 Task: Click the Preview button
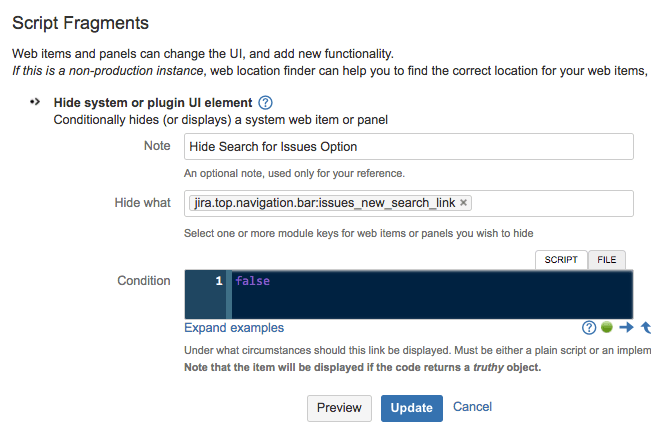[339, 408]
